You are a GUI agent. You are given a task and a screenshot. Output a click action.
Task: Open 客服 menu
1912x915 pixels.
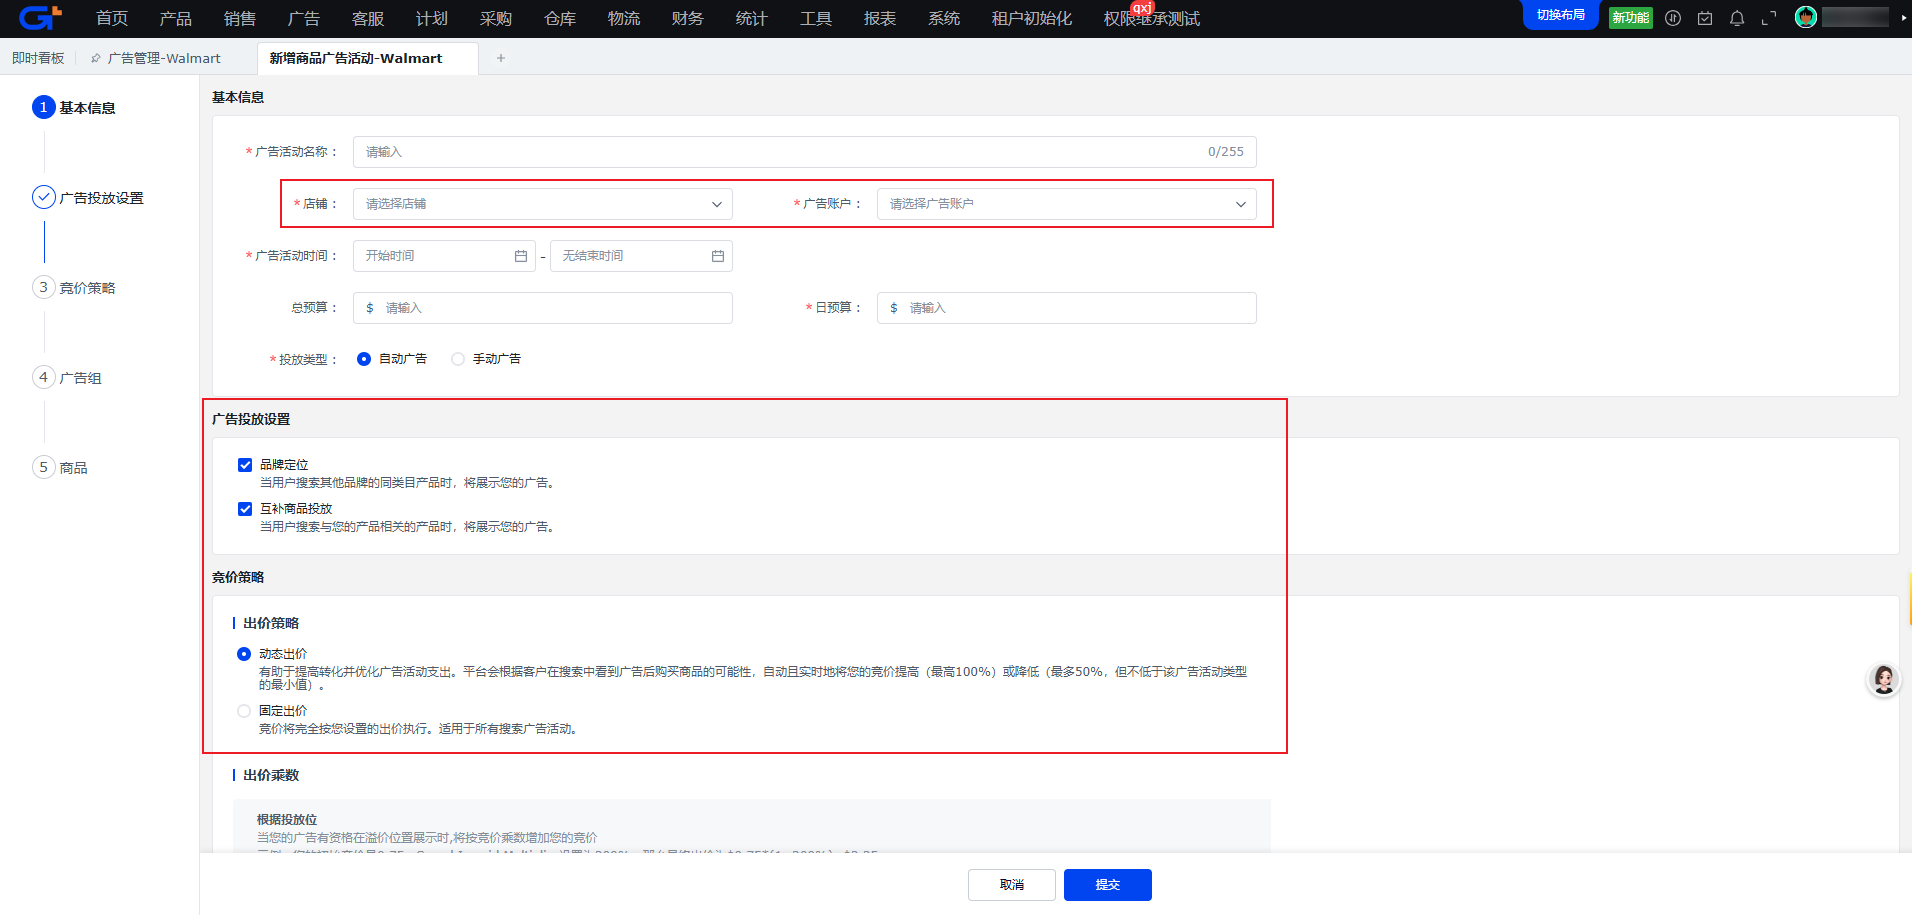(368, 18)
